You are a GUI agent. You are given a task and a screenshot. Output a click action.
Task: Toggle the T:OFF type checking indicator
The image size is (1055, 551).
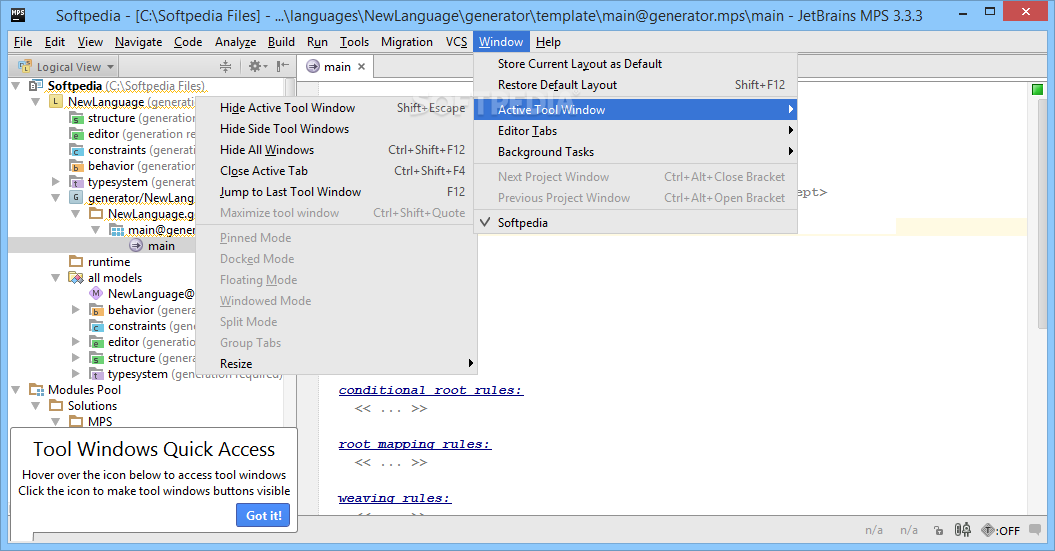point(1001,530)
